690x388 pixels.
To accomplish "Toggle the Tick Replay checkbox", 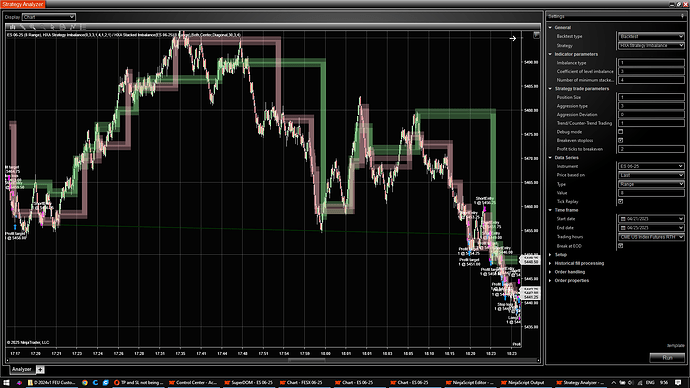I will (620, 201).
